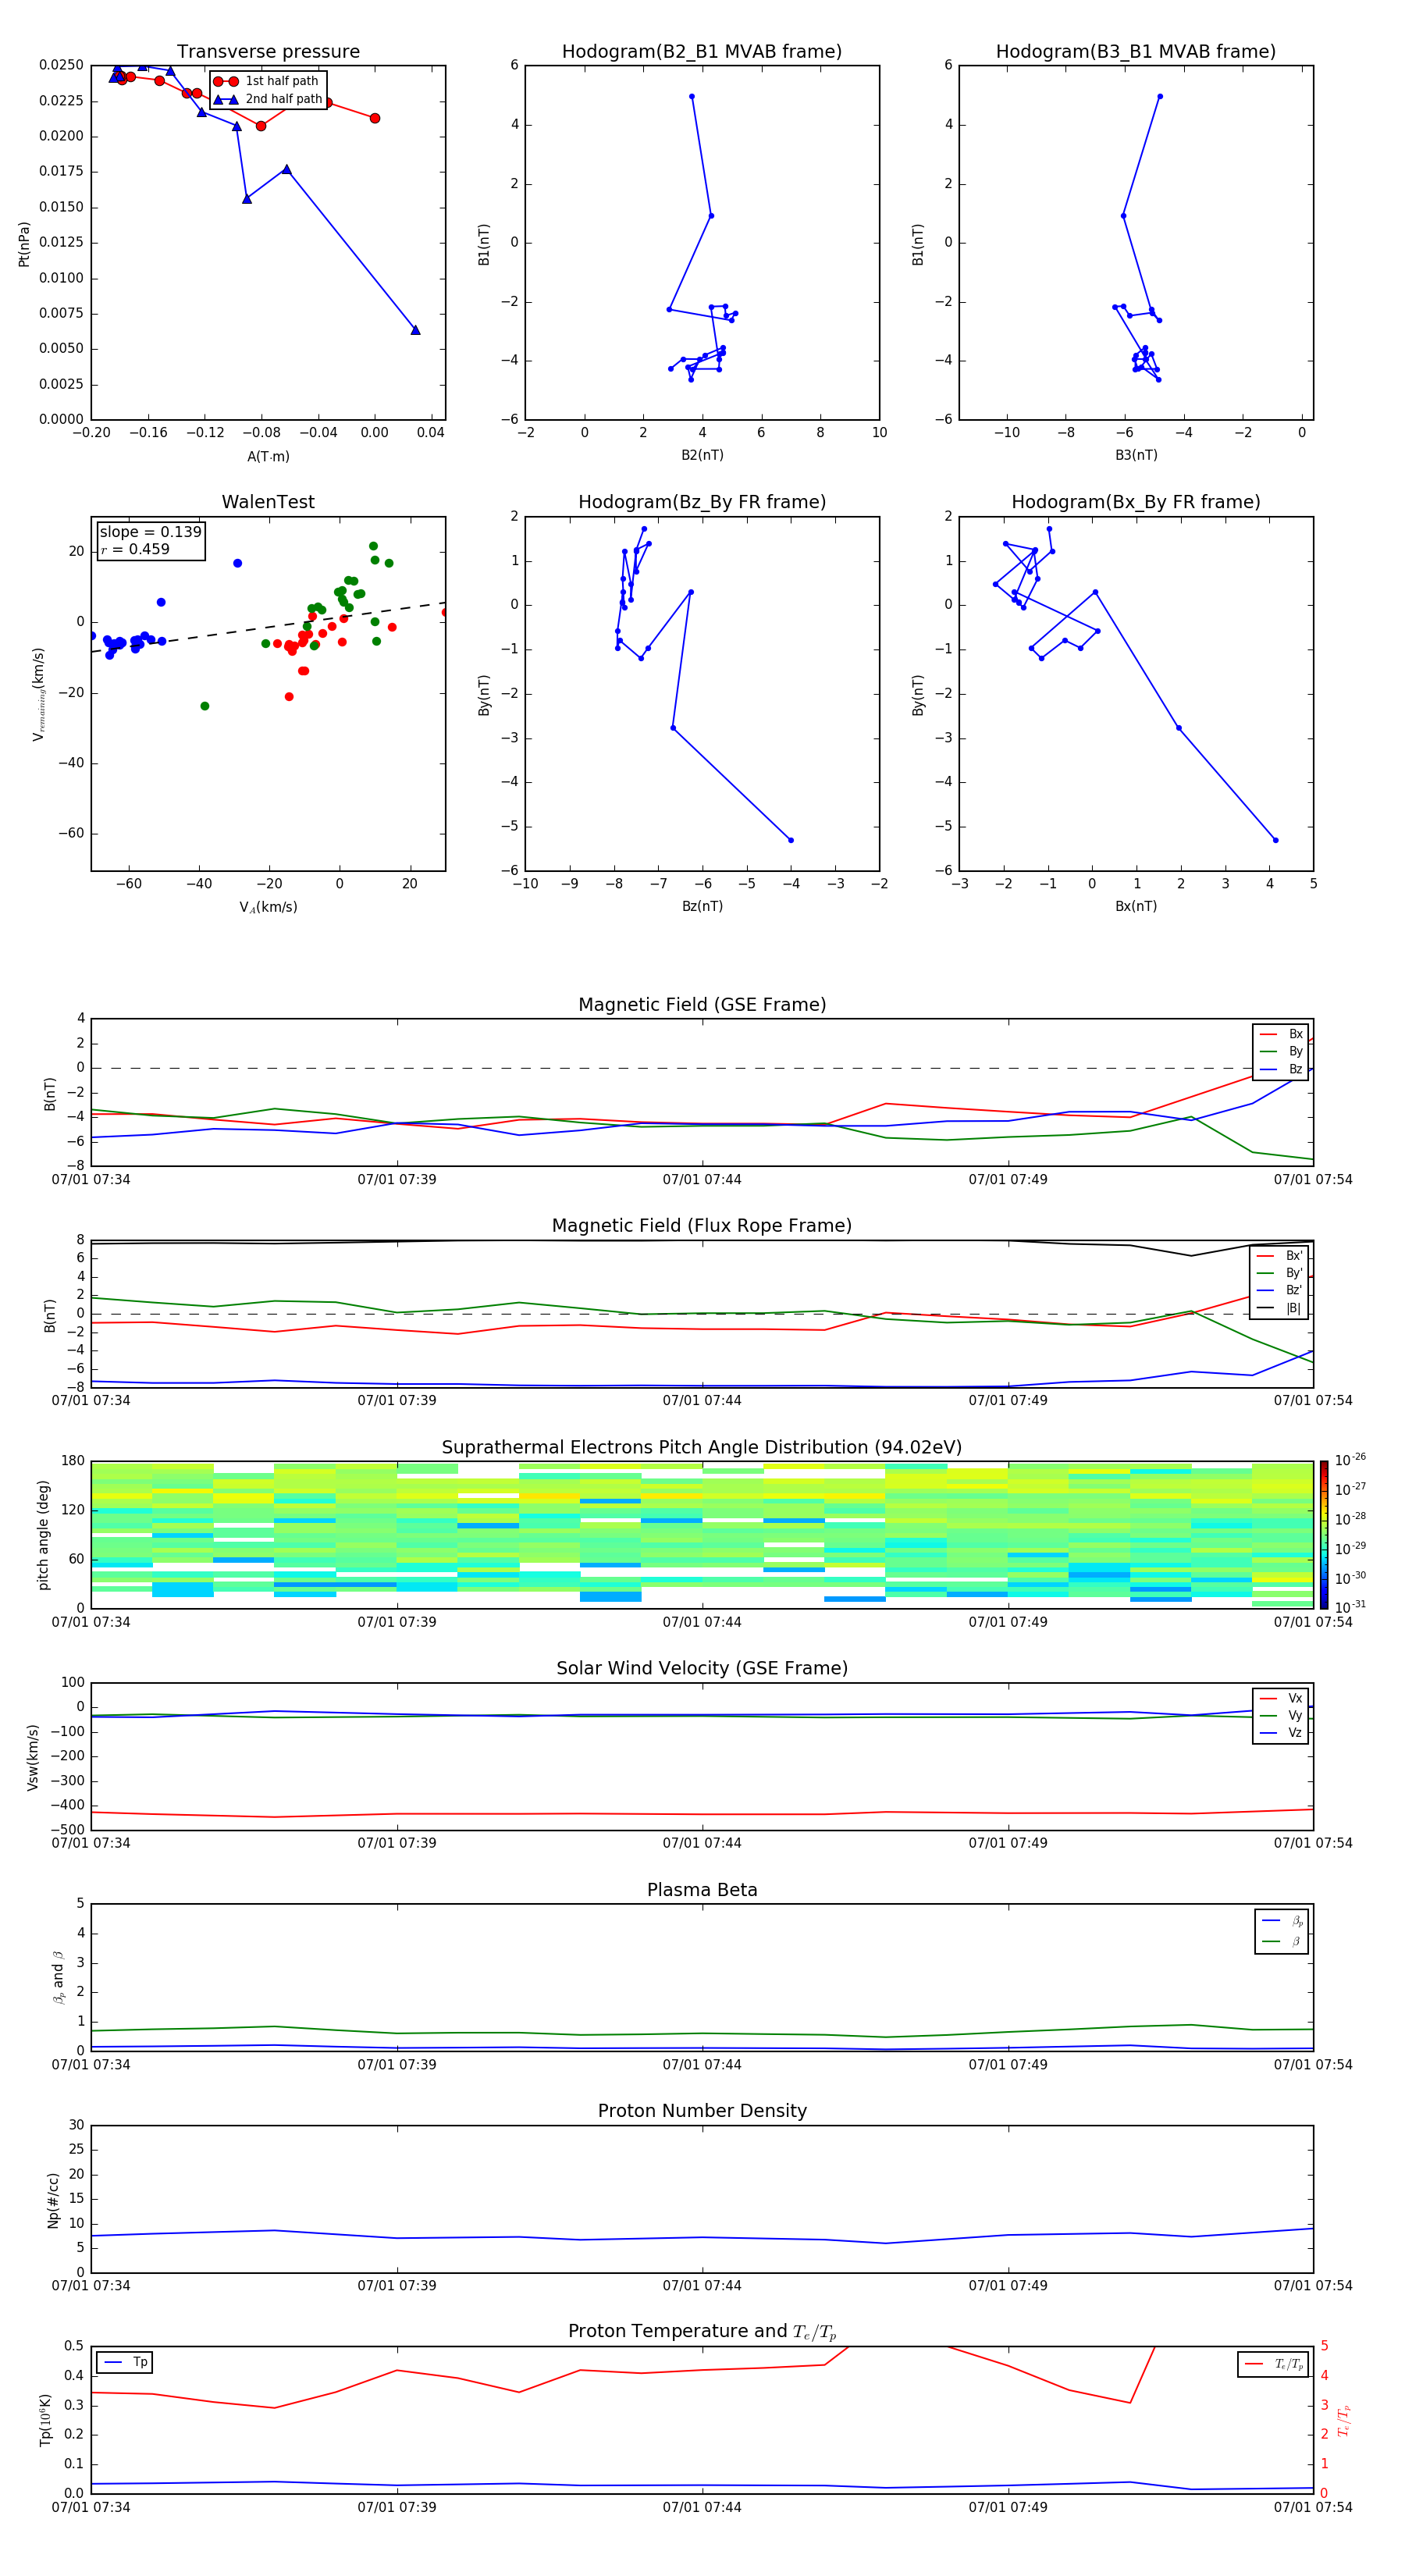The height and width of the screenshot is (2576, 1405).
Task: Click the 'B3(nT)' x-axis label
Action: click(x=1136, y=455)
